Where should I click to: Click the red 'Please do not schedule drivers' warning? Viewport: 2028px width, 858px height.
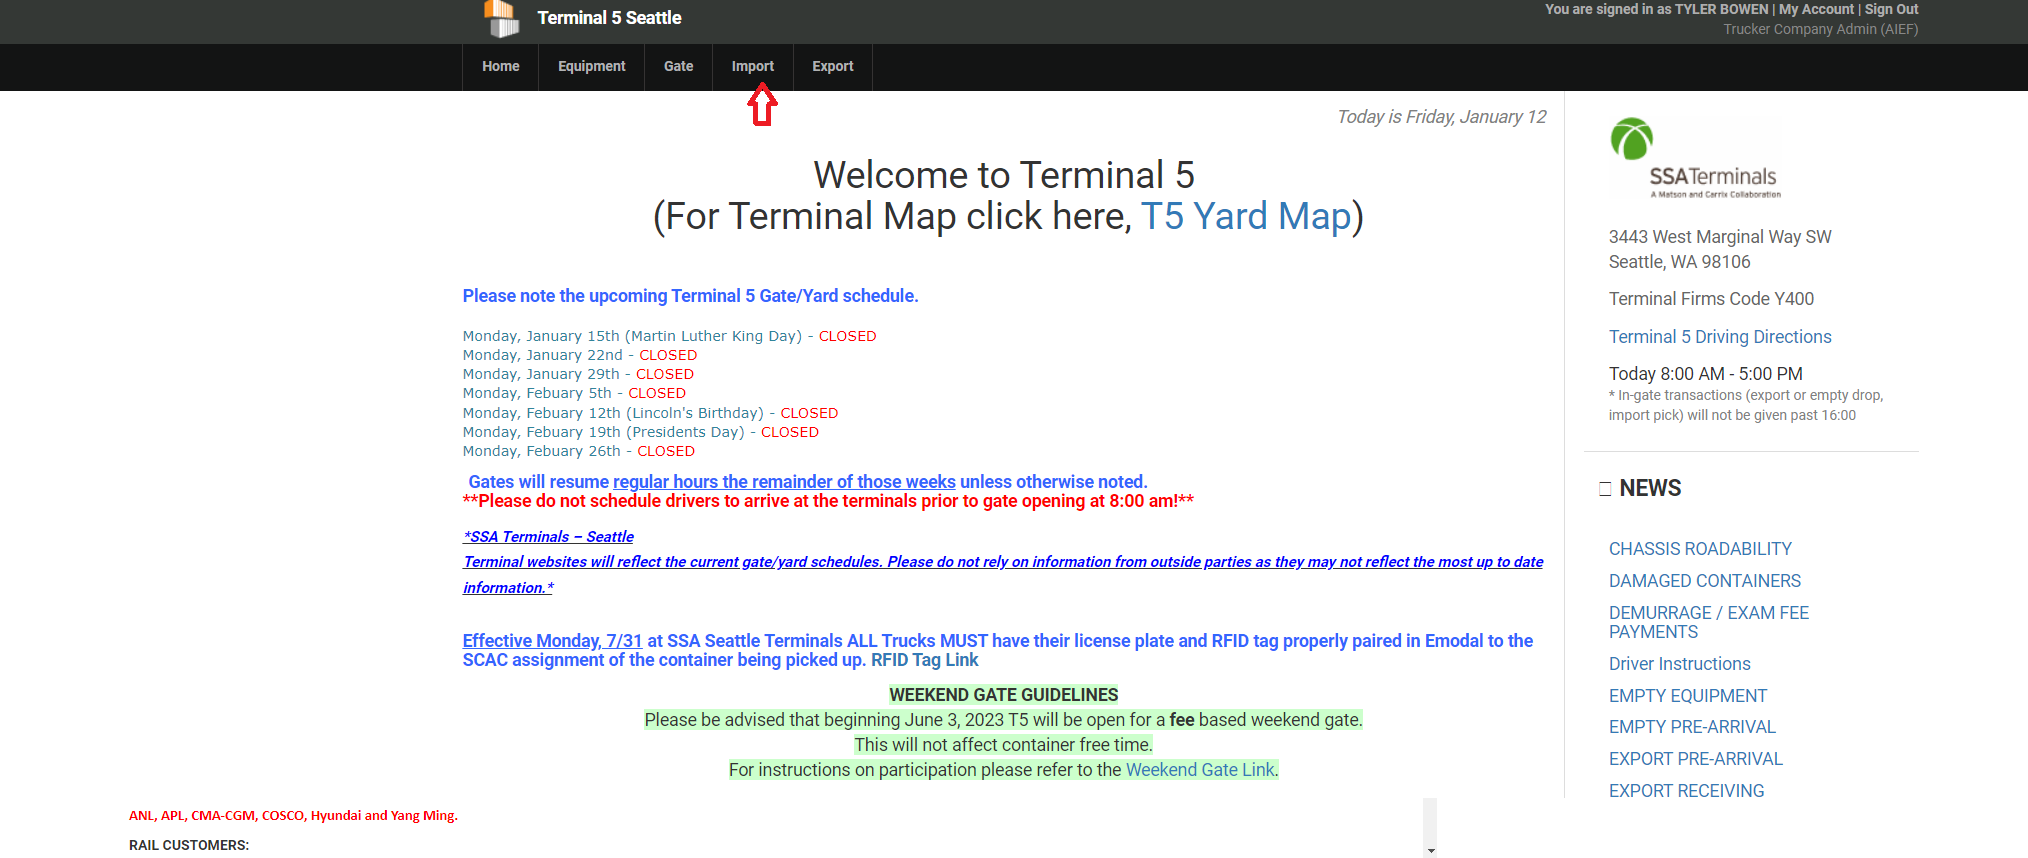[x=828, y=501]
